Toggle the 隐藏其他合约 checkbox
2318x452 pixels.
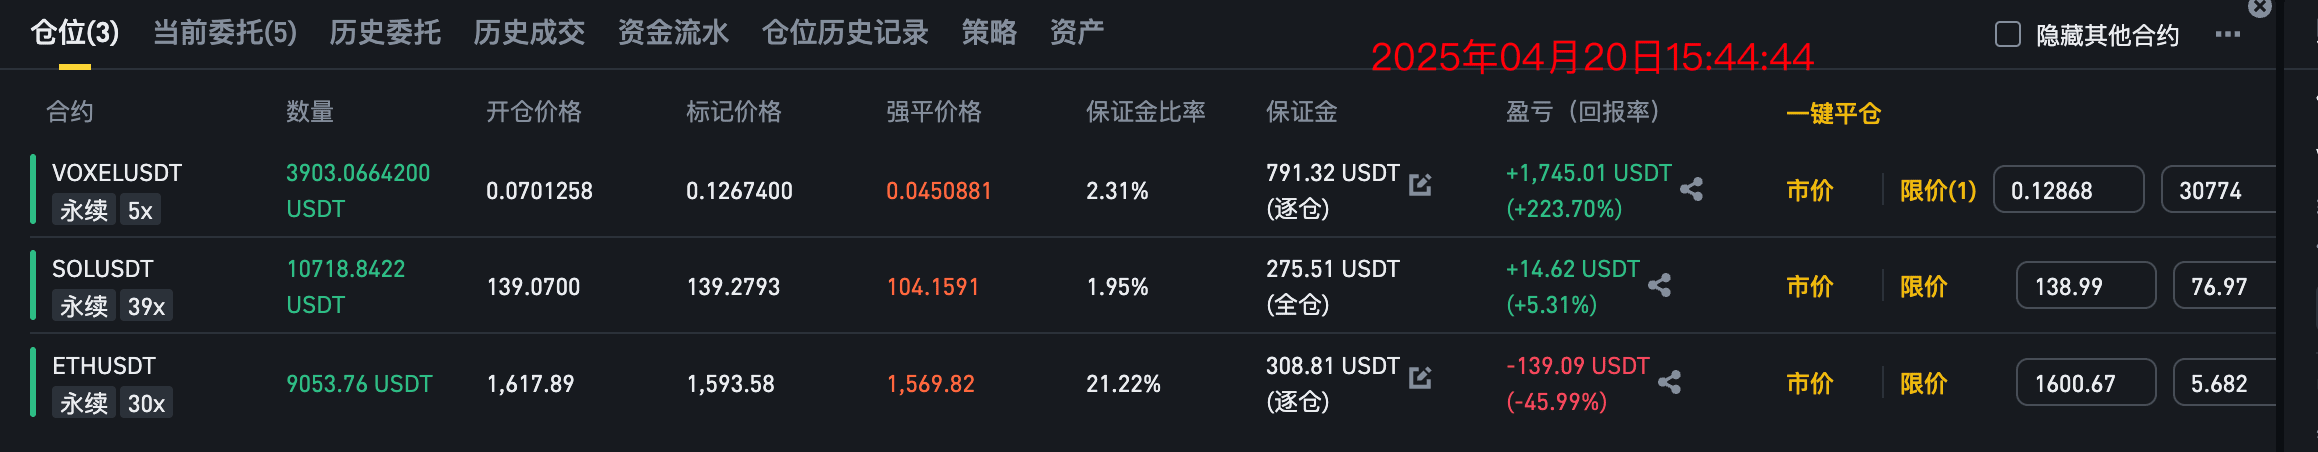[x=2008, y=34]
